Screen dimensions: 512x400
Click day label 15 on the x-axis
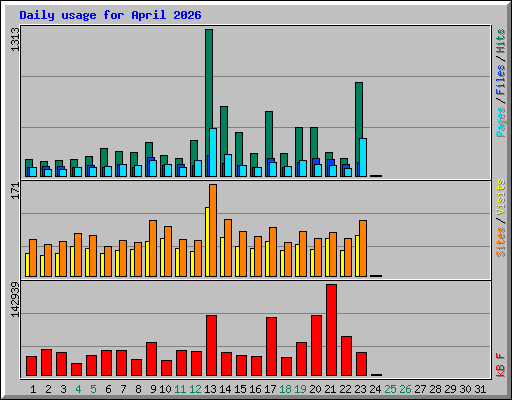click(240, 389)
